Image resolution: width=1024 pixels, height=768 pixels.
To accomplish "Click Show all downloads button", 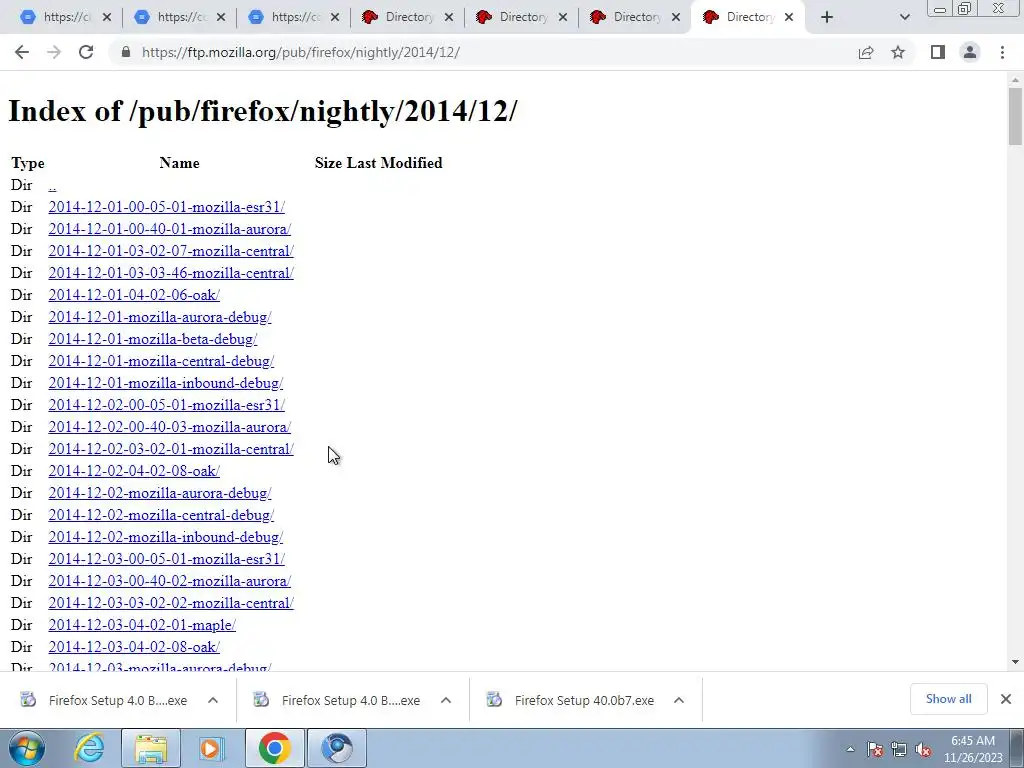I will [x=948, y=699].
